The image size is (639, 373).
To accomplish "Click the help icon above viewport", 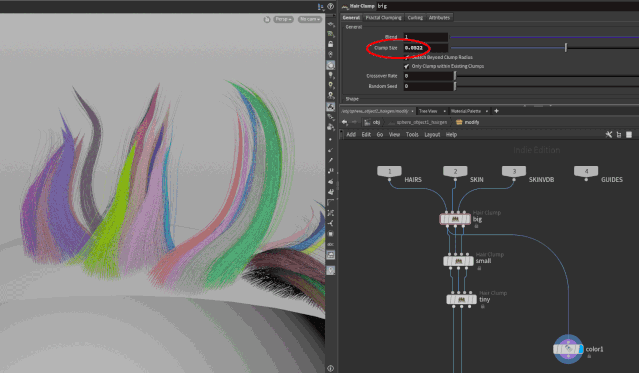I will [331, 6].
